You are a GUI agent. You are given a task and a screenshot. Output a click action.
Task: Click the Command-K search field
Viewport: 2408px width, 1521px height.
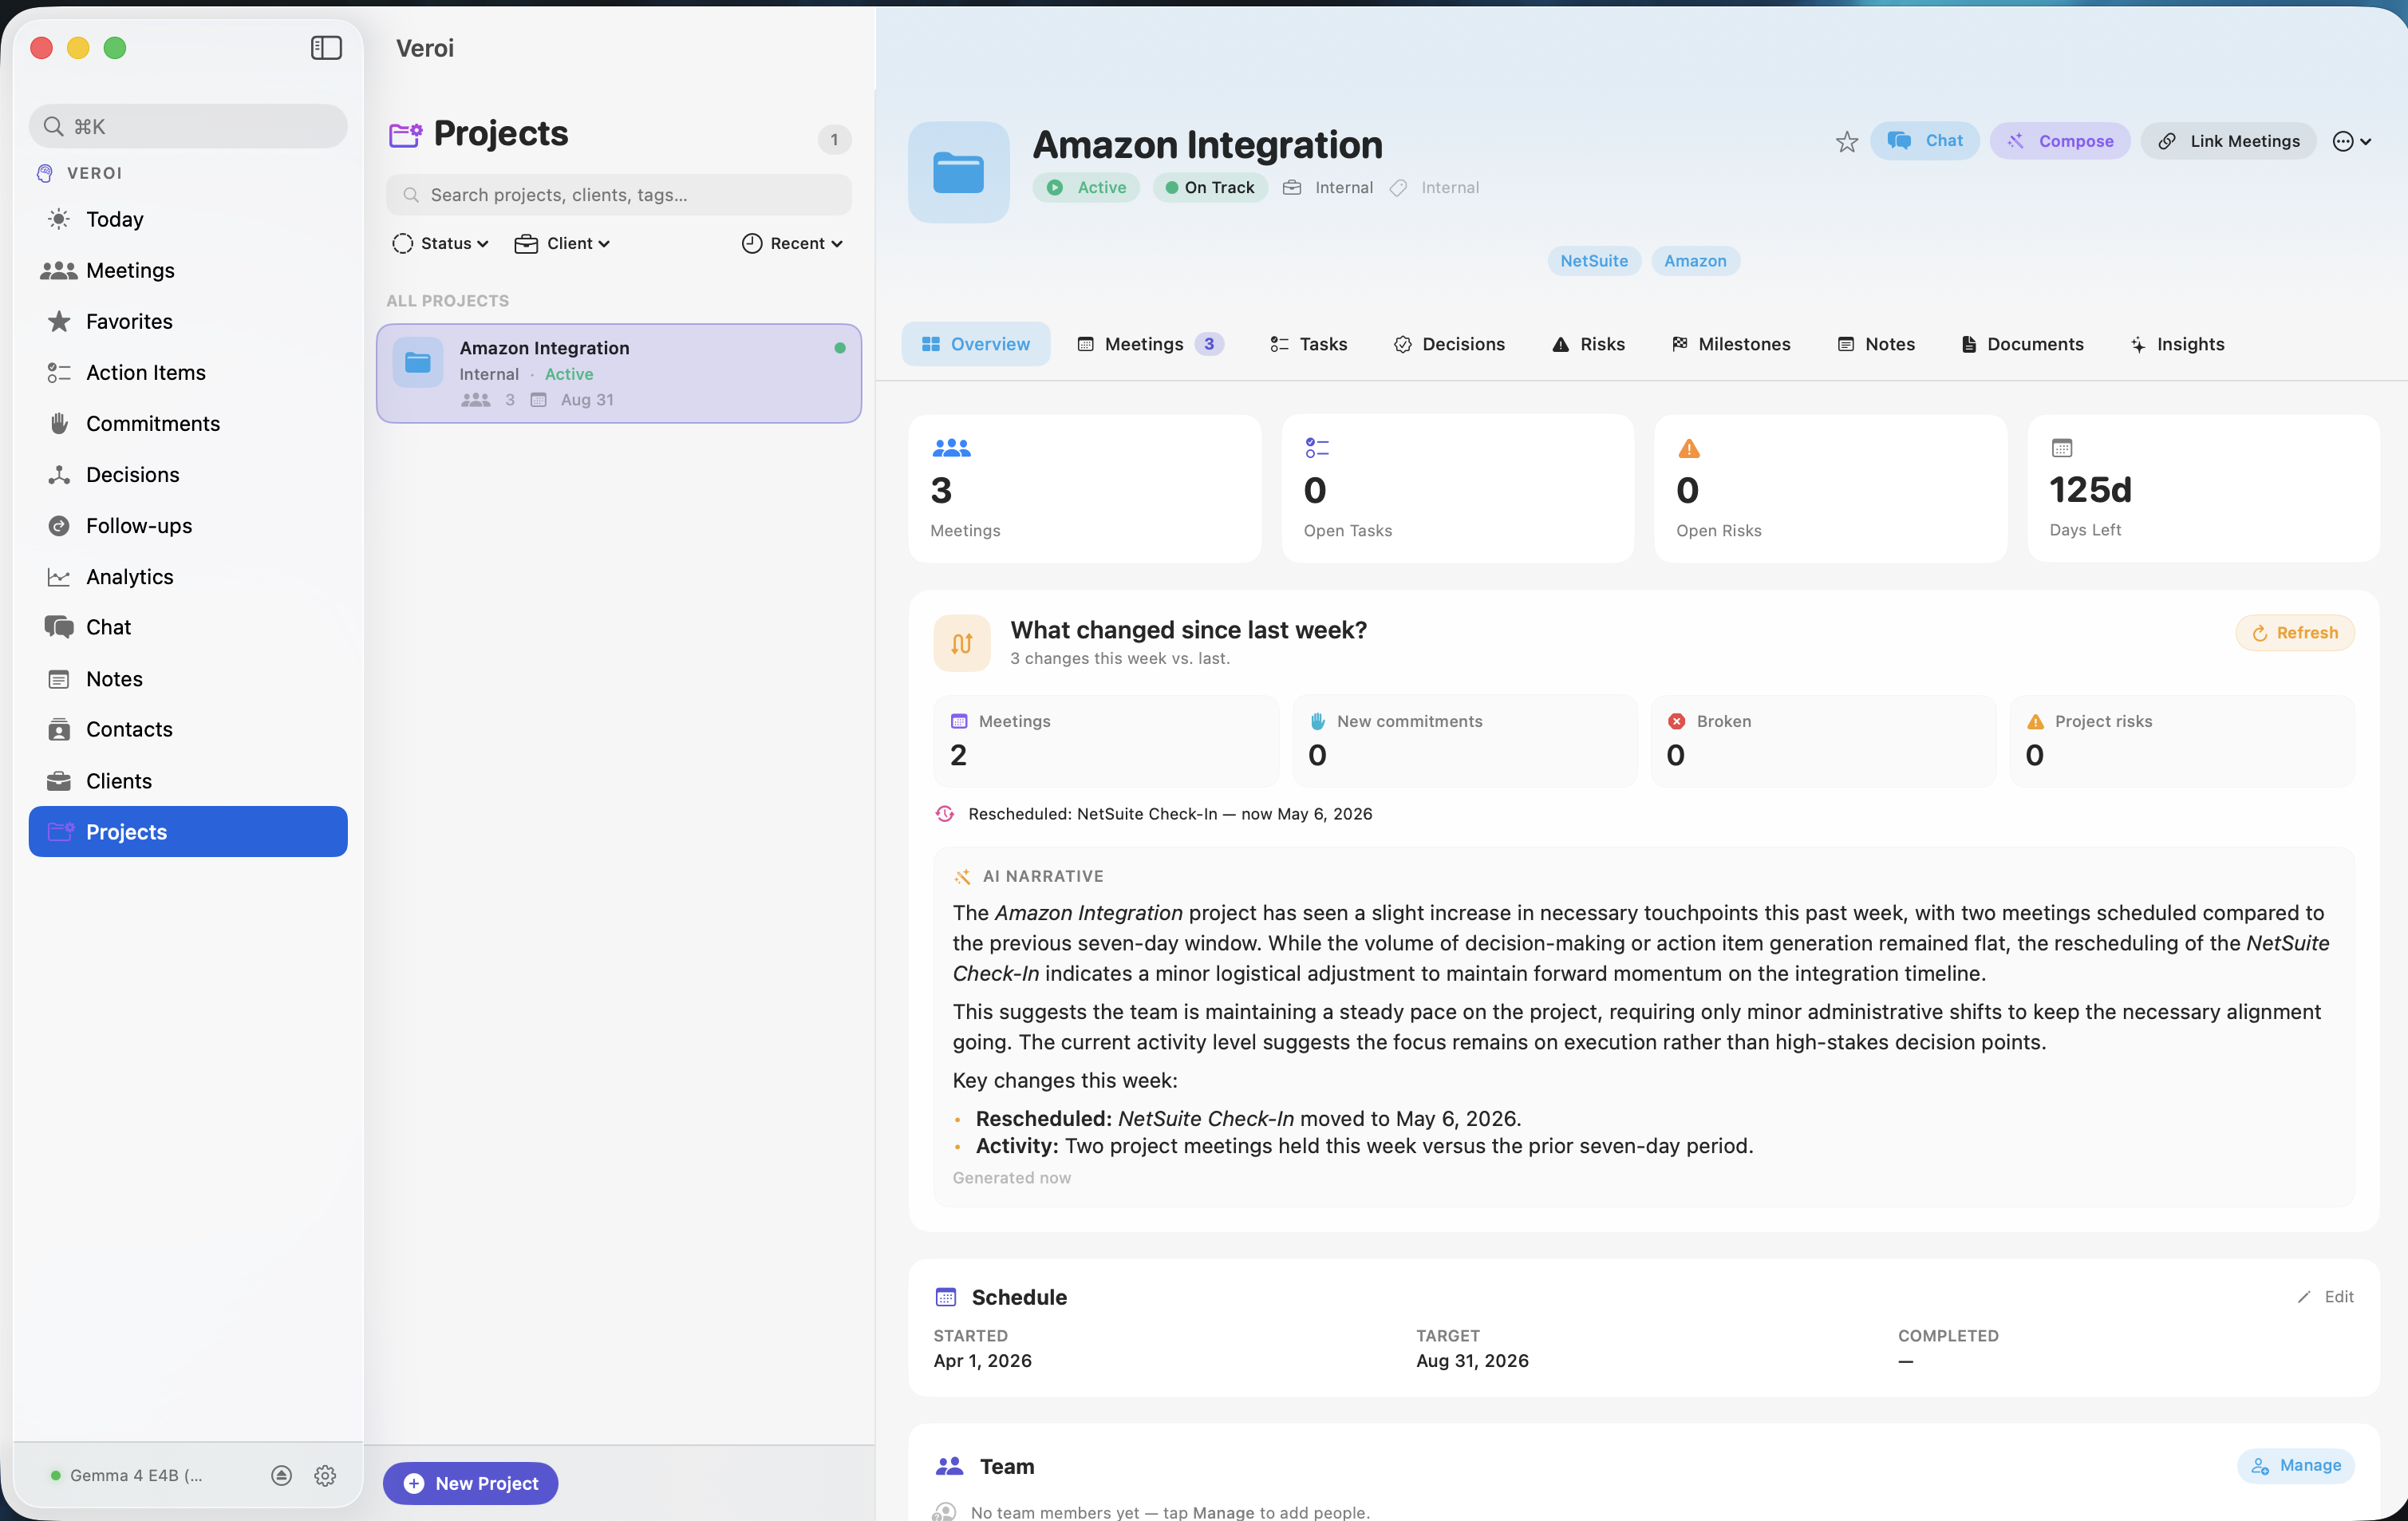coord(188,126)
